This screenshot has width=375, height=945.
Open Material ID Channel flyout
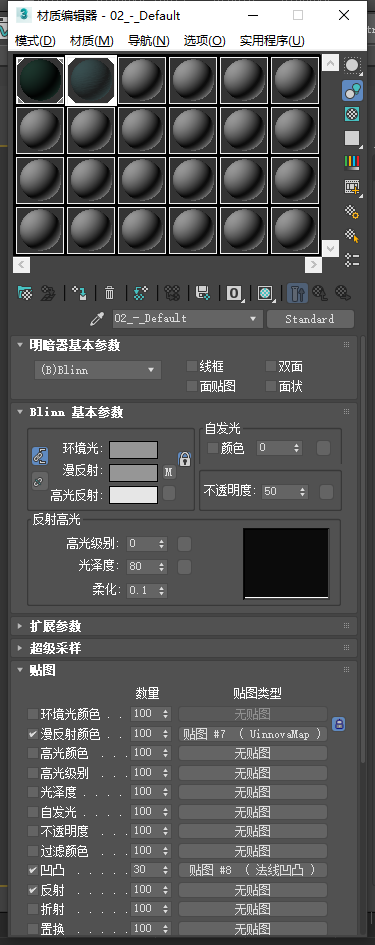coord(234,293)
